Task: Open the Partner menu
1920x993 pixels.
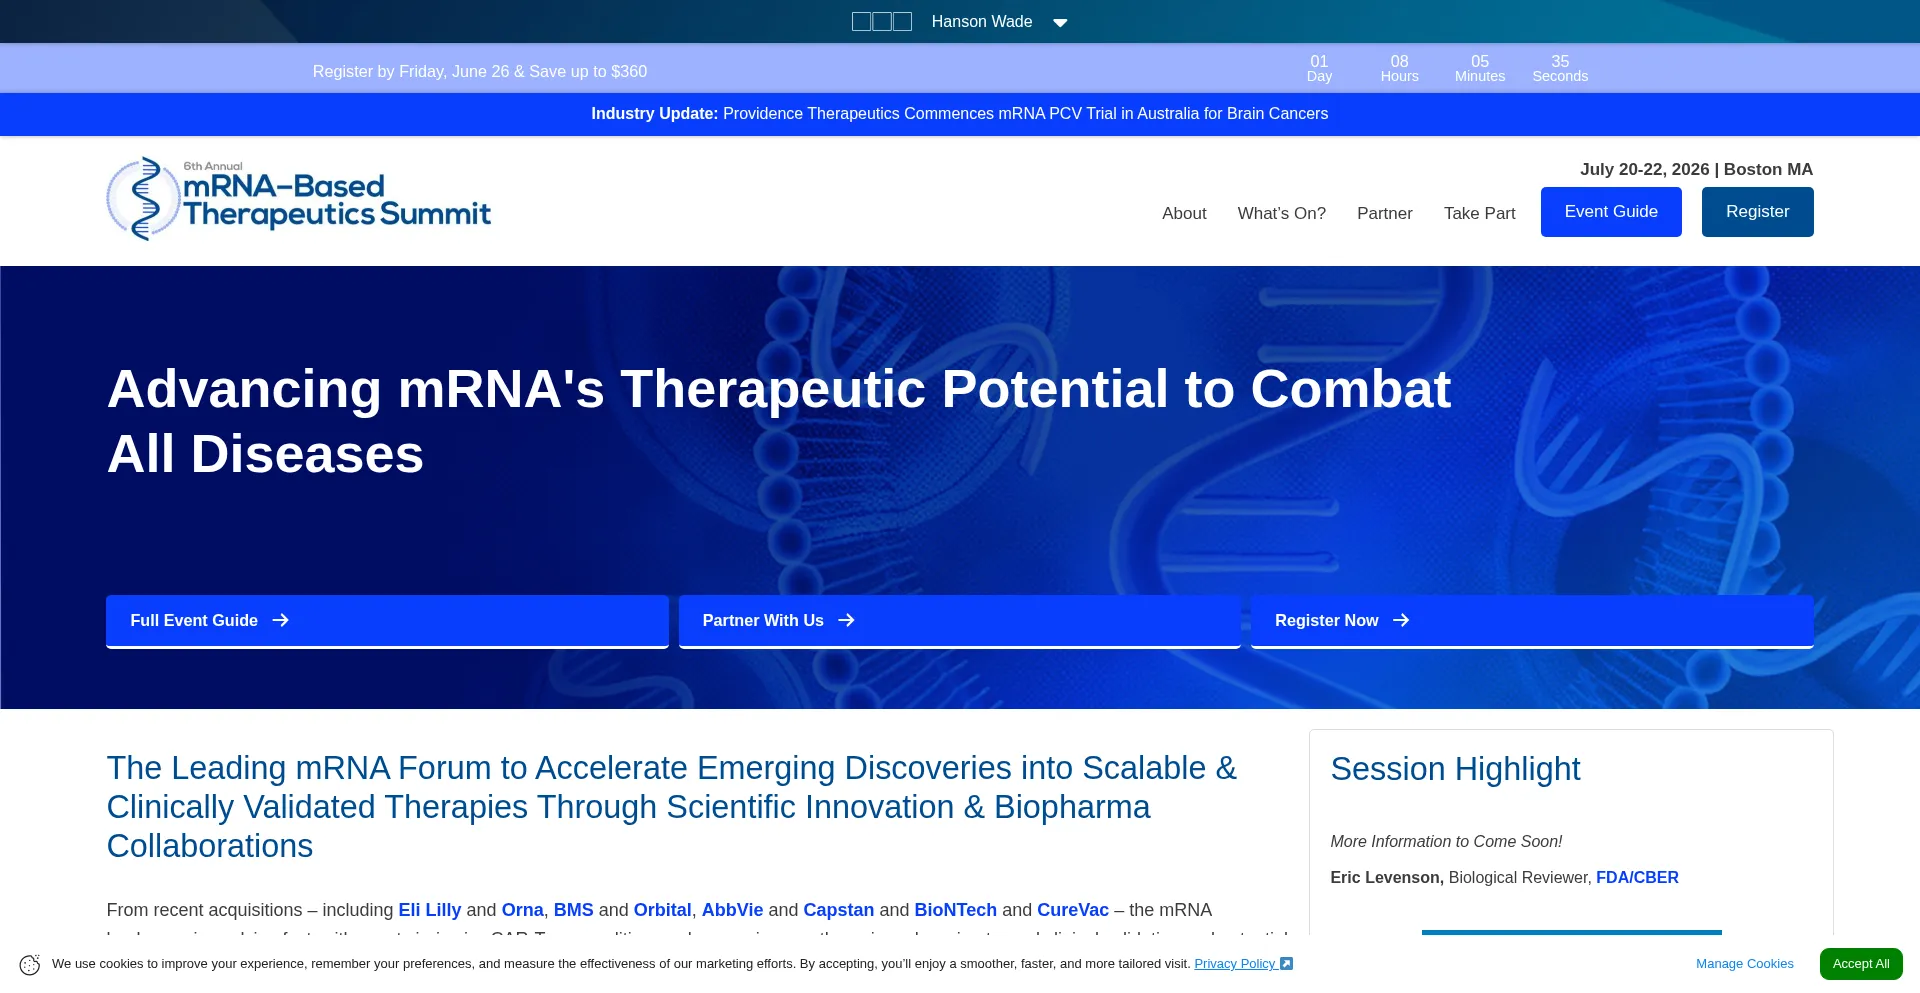Action: (1384, 213)
